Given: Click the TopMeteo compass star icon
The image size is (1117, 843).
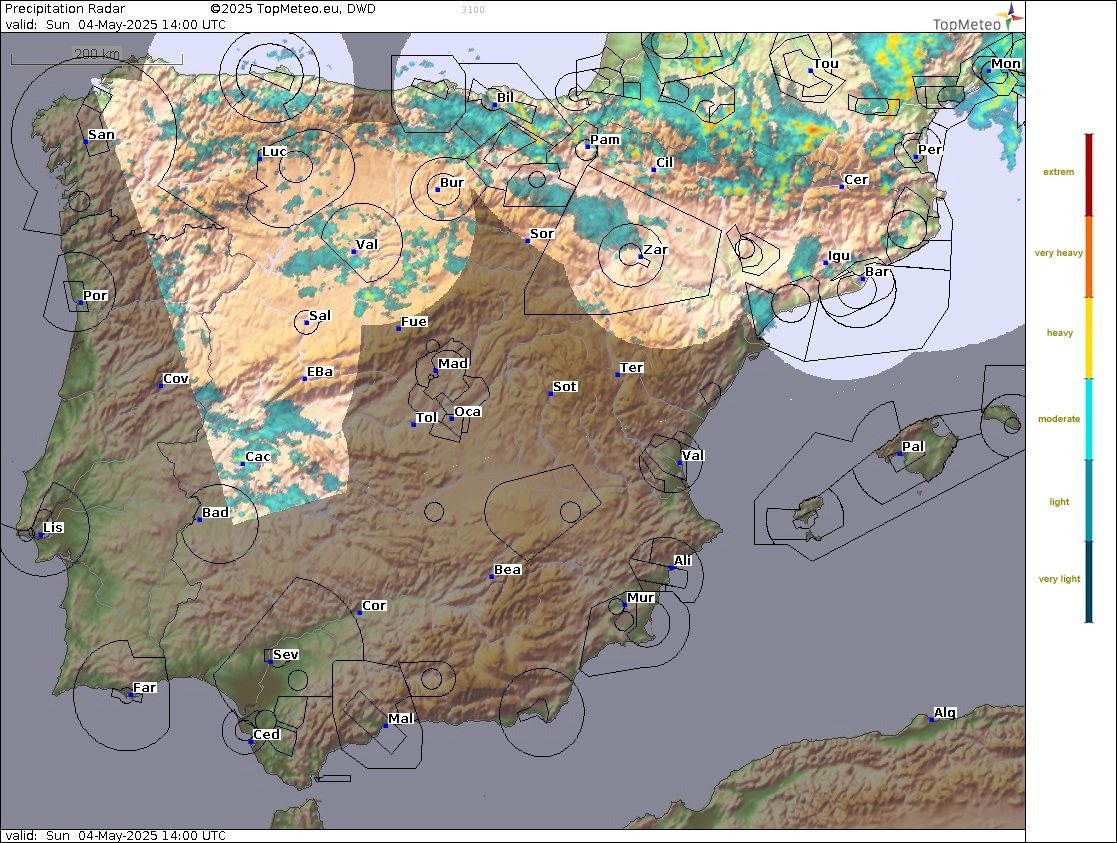Looking at the screenshot, I should coord(1012,15).
